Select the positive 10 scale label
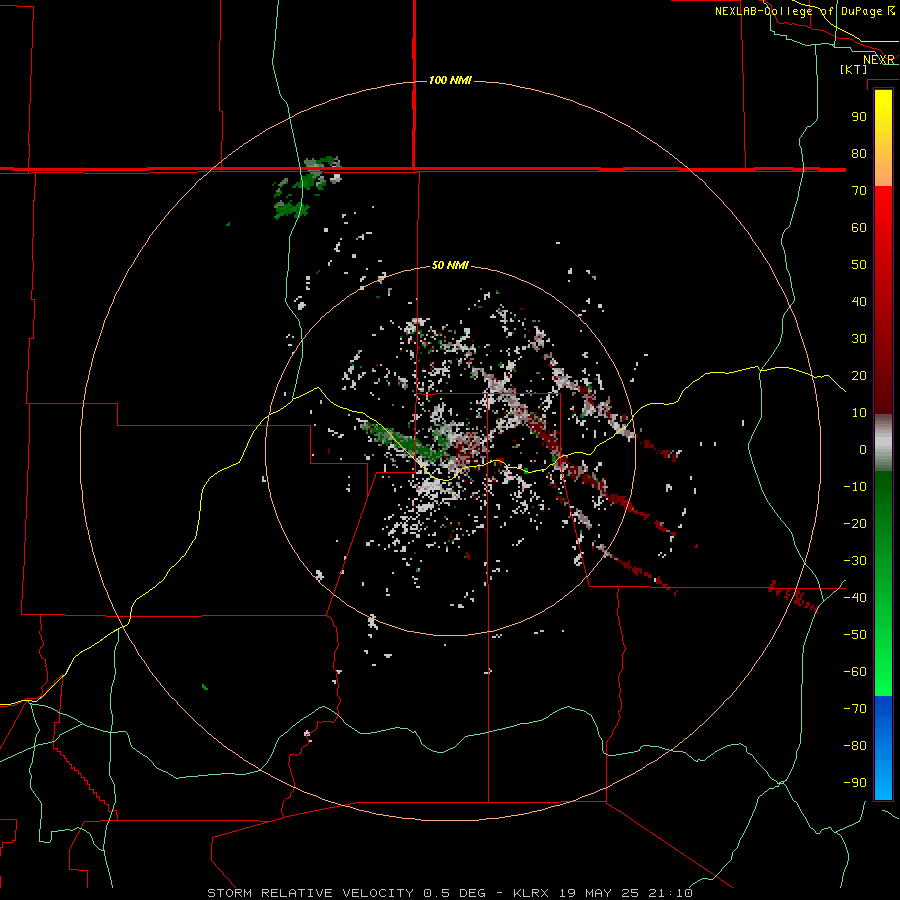 [x=859, y=413]
